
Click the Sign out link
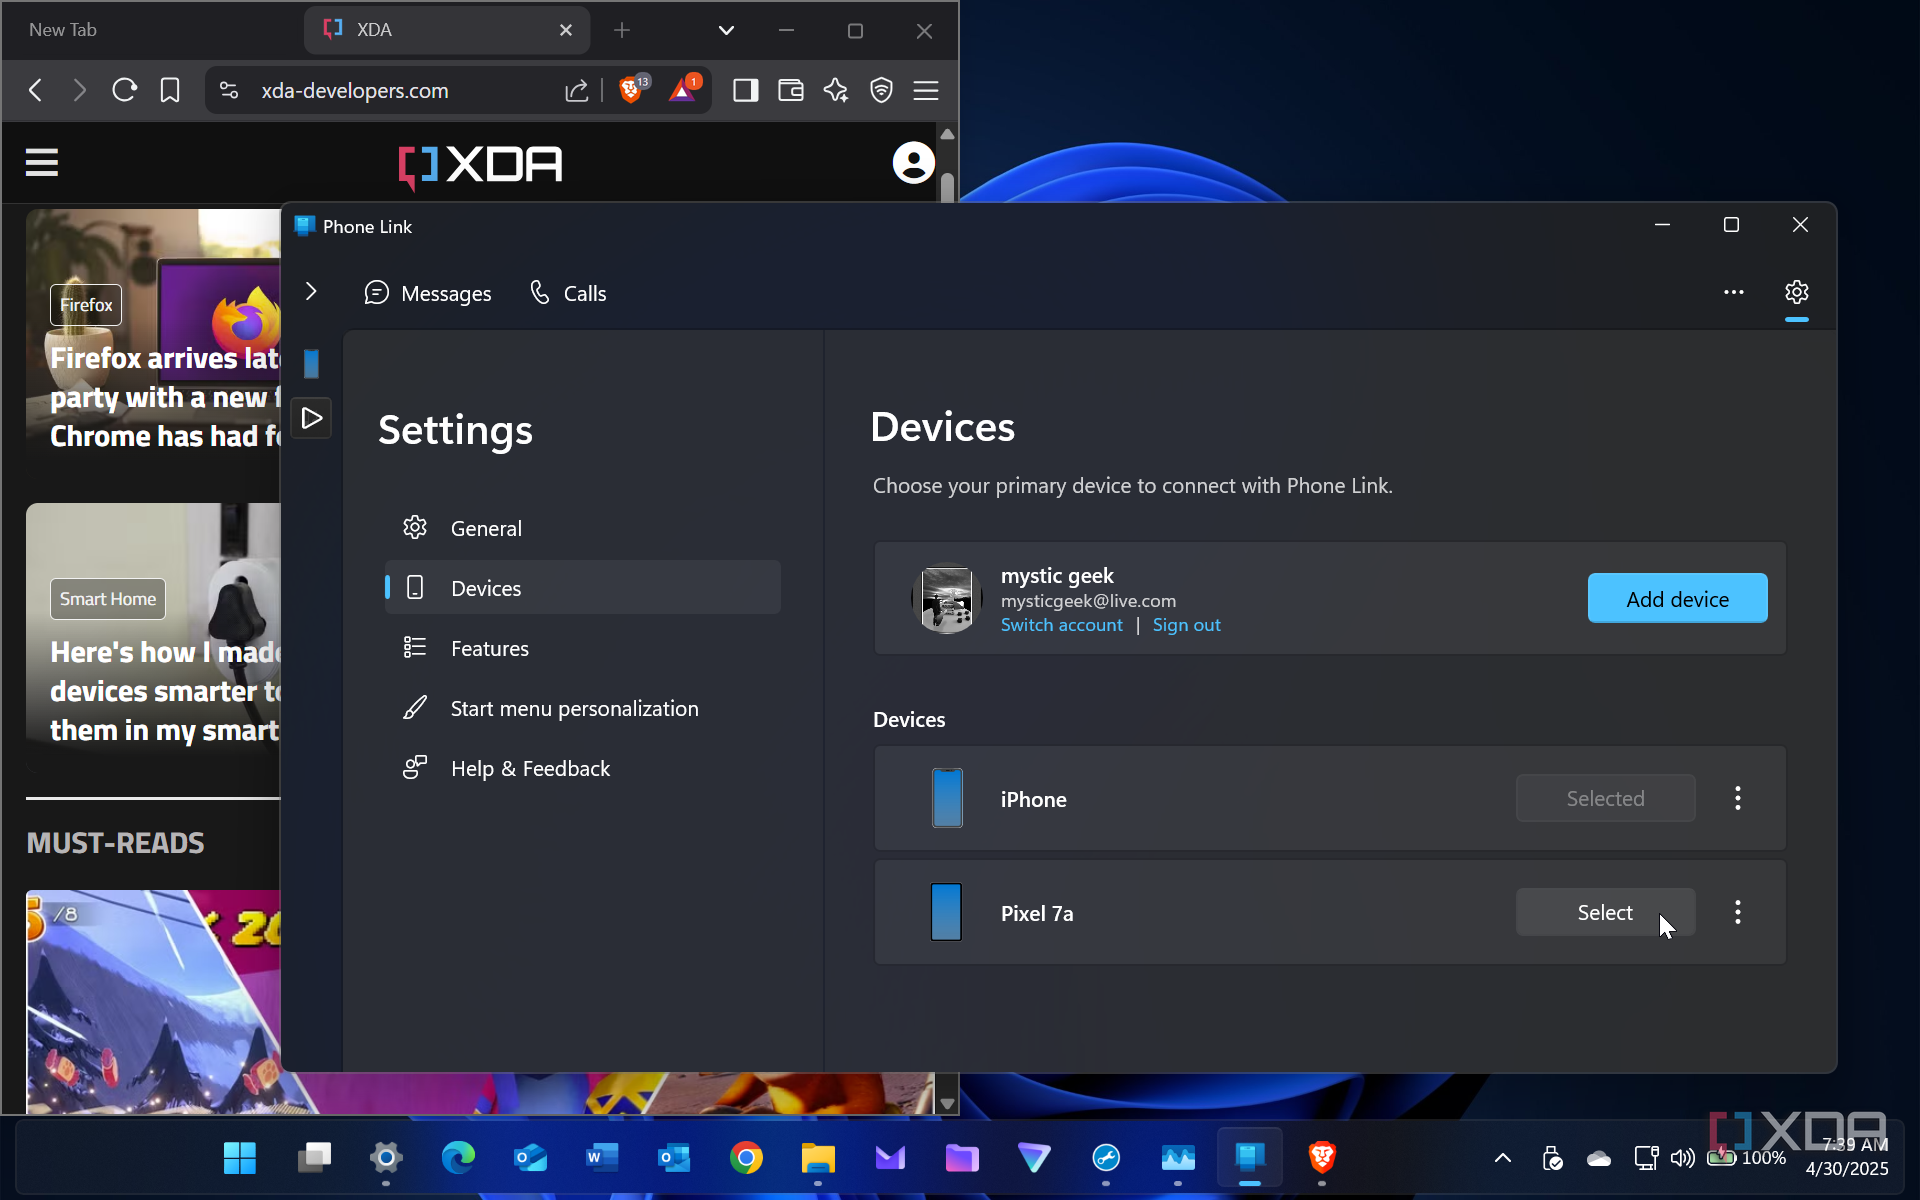pos(1186,625)
